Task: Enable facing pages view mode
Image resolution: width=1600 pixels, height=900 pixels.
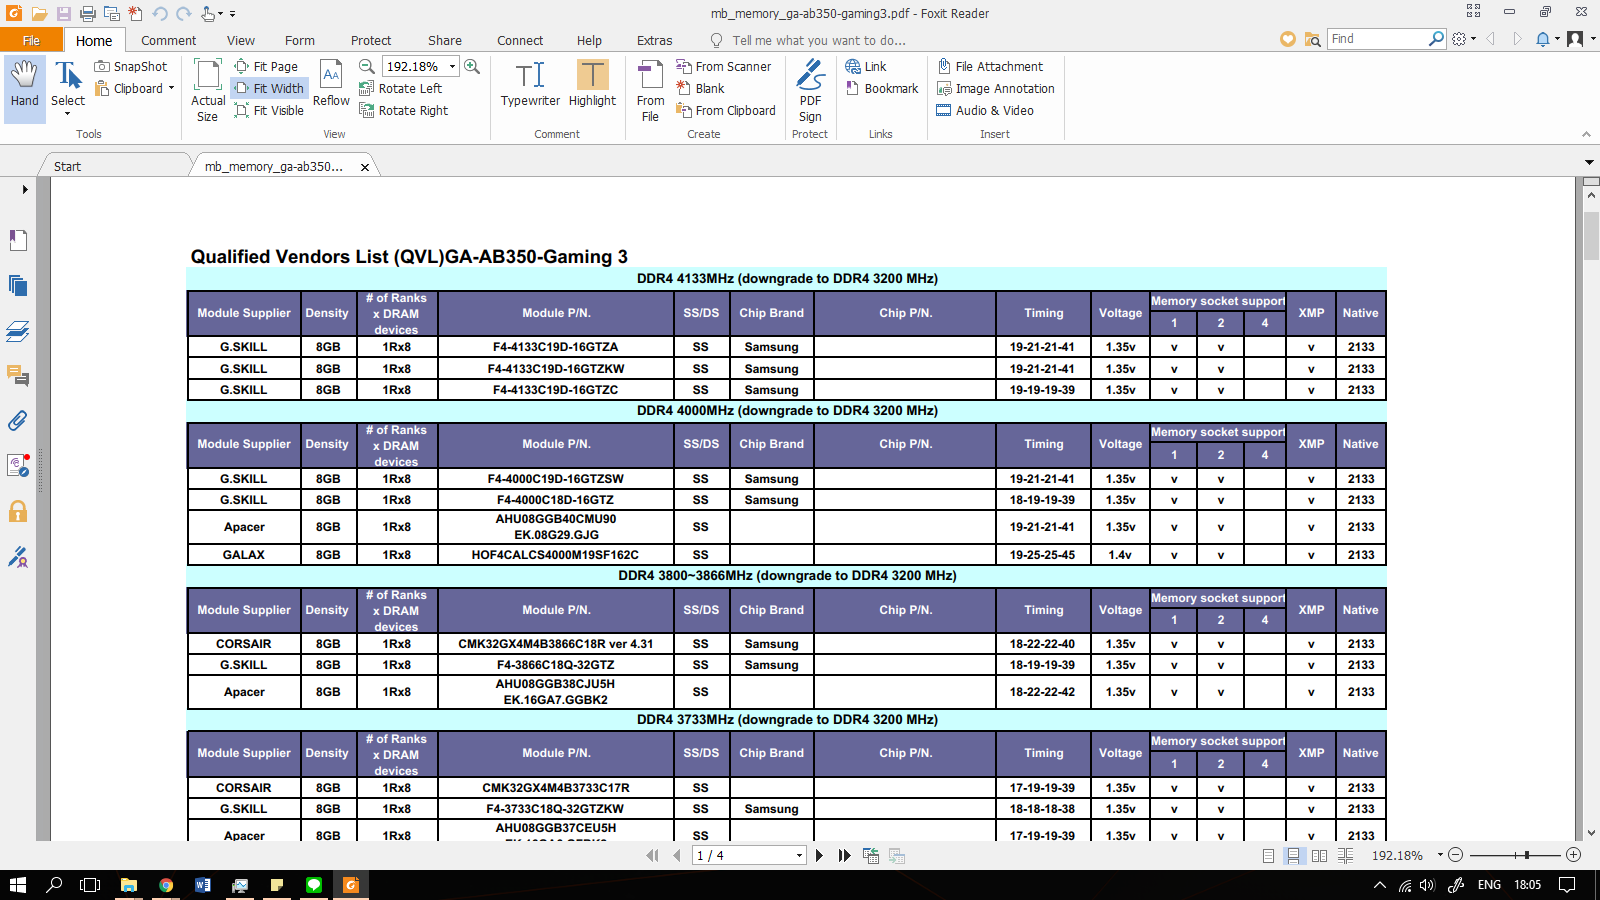Action: click(1319, 855)
